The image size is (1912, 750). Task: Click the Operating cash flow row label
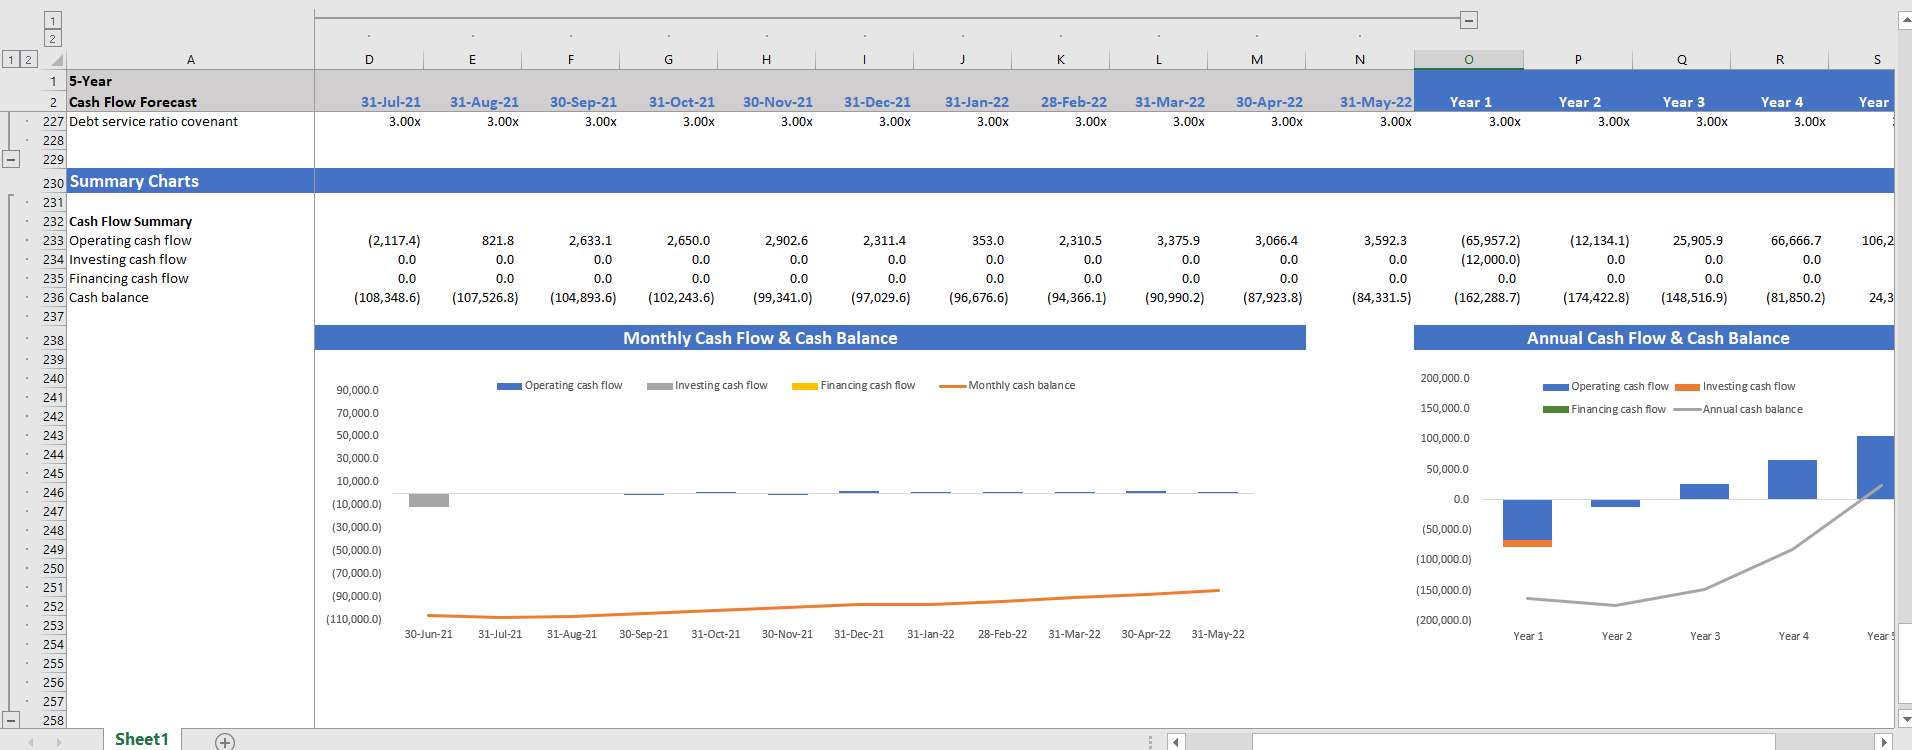pos(130,241)
